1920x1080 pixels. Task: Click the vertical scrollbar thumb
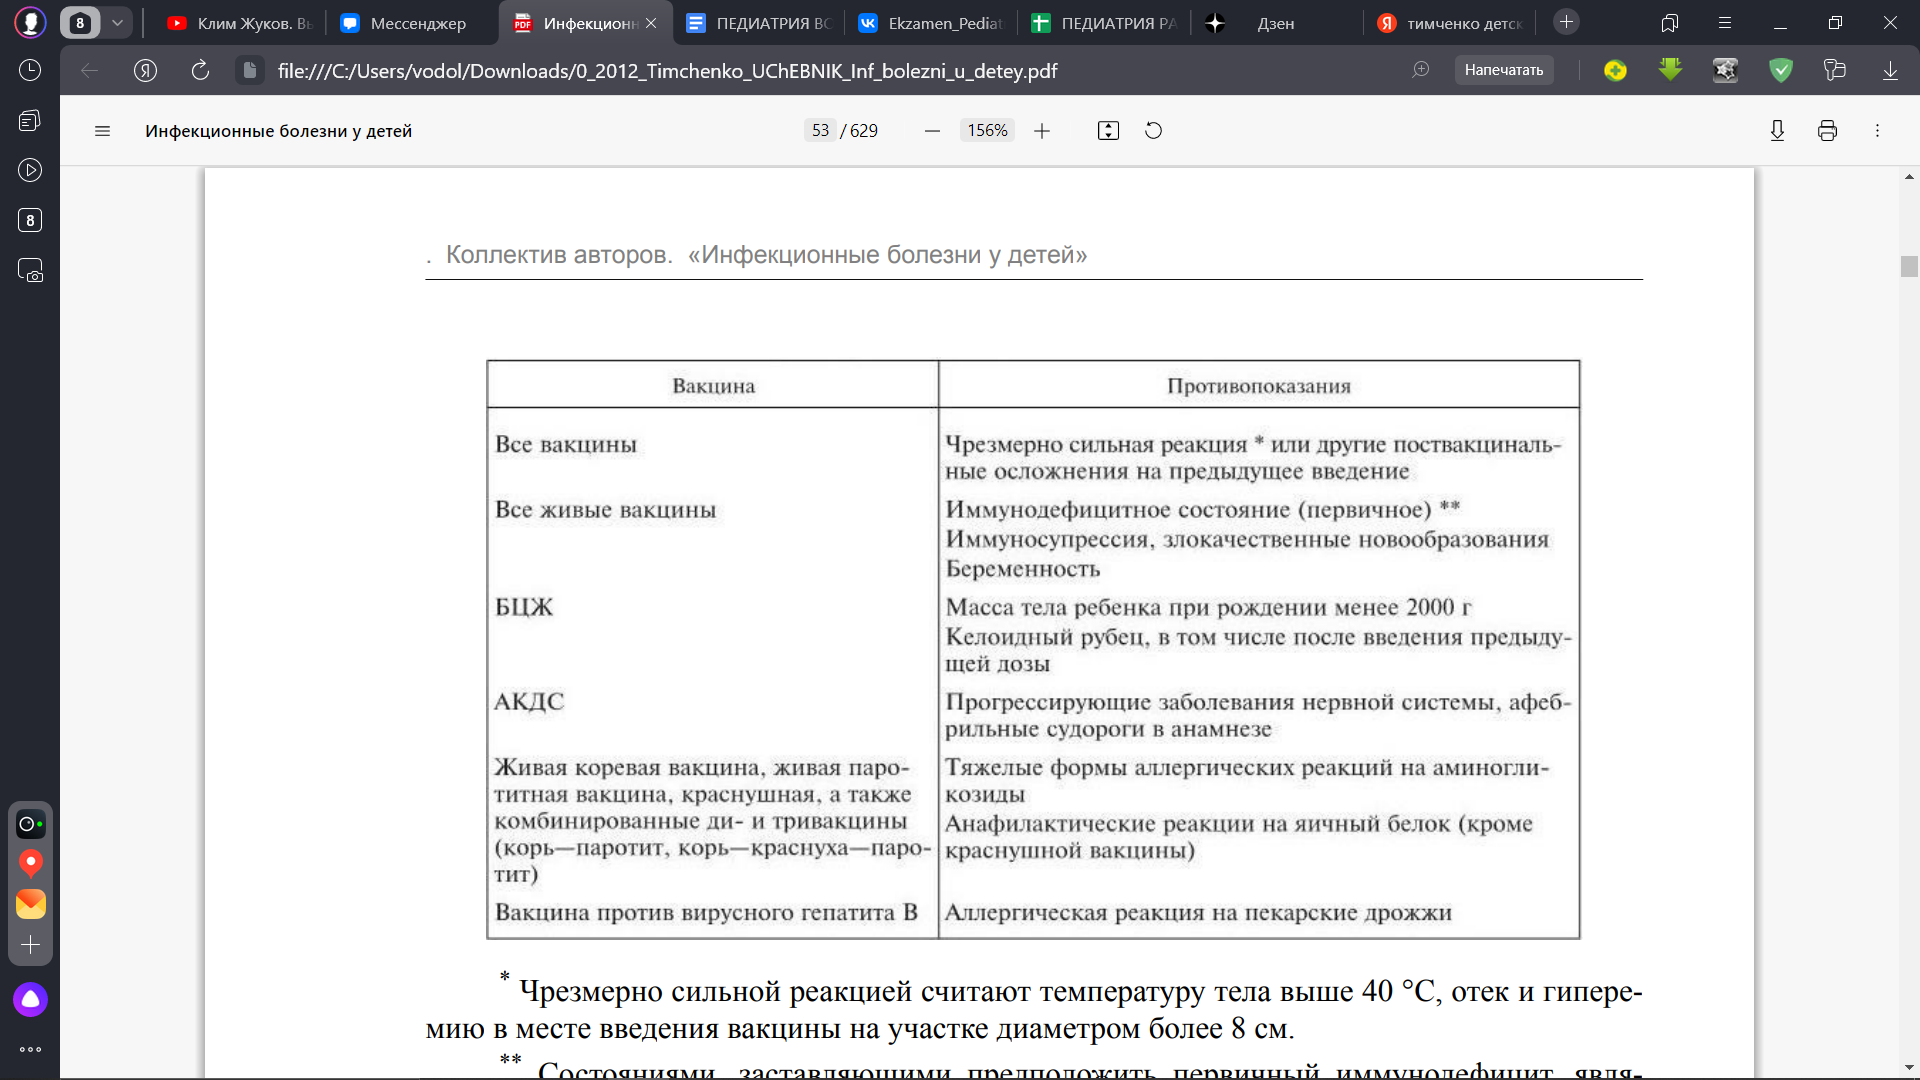click(x=1909, y=266)
